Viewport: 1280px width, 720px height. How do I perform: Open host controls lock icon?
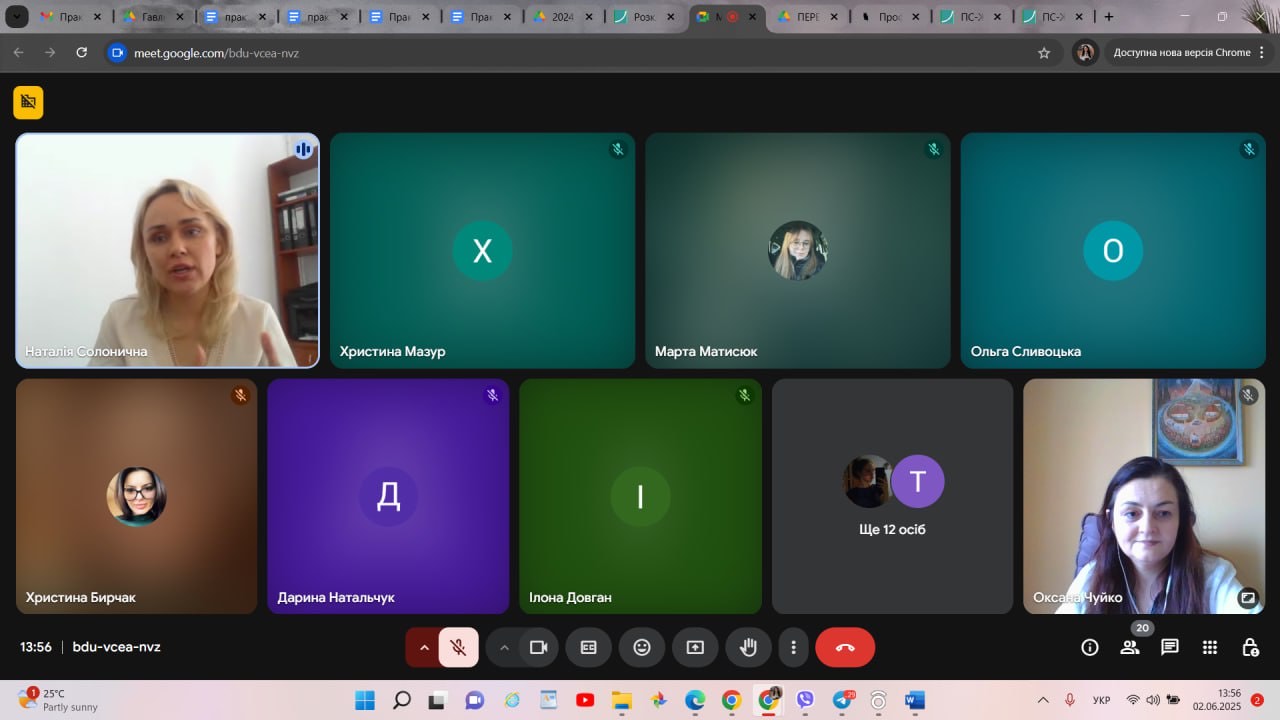coord(1250,647)
